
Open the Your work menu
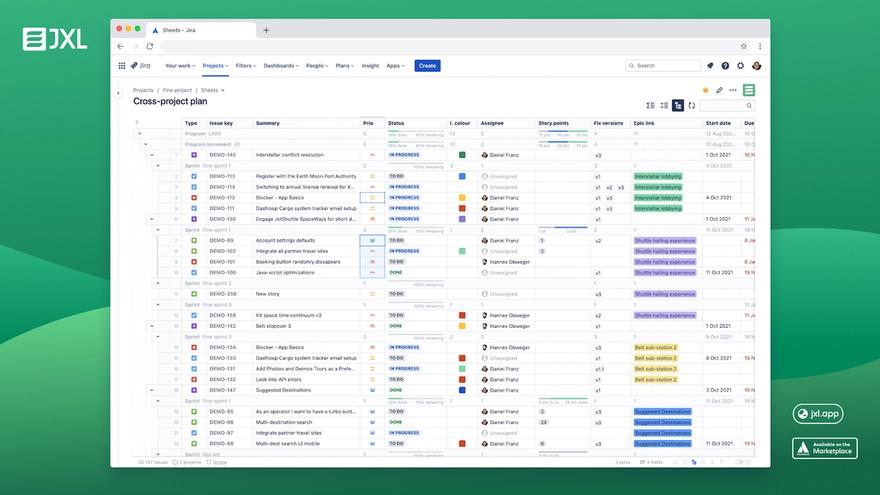coord(180,66)
